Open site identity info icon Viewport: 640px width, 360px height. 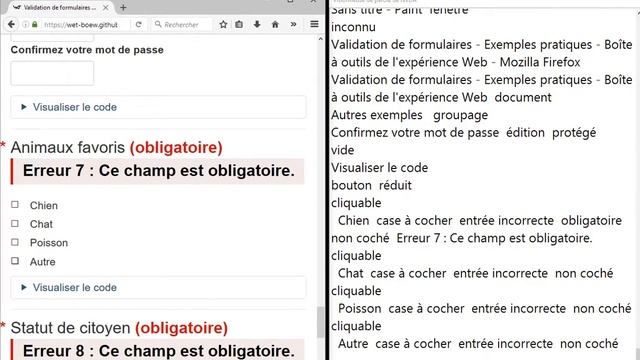26,24
